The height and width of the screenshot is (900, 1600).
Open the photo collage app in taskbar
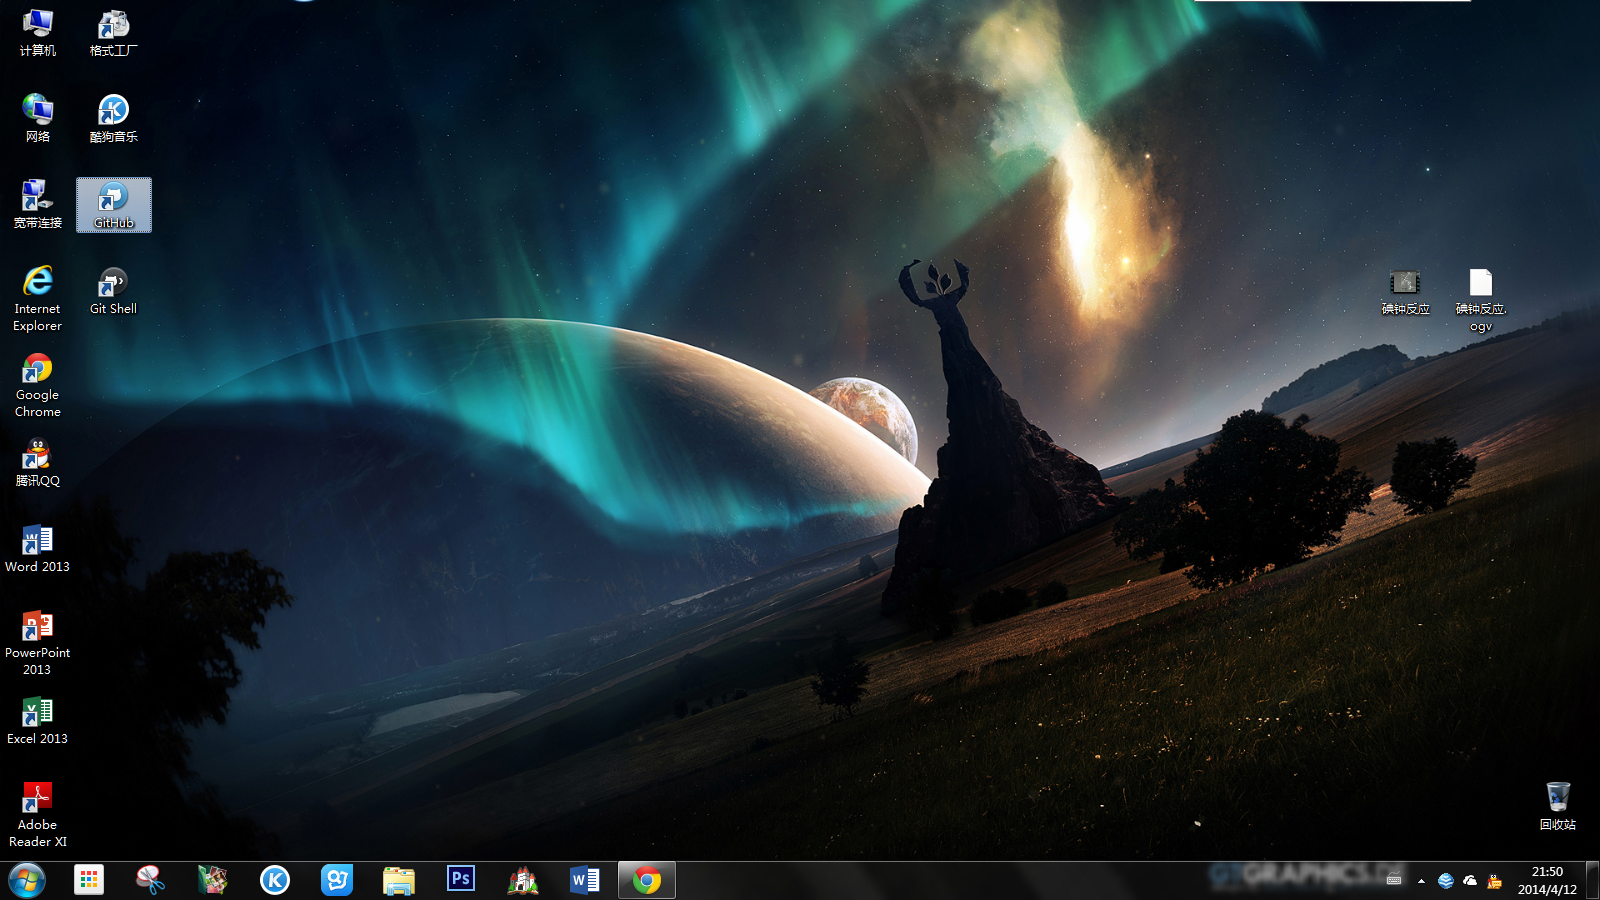click(212, 880)
